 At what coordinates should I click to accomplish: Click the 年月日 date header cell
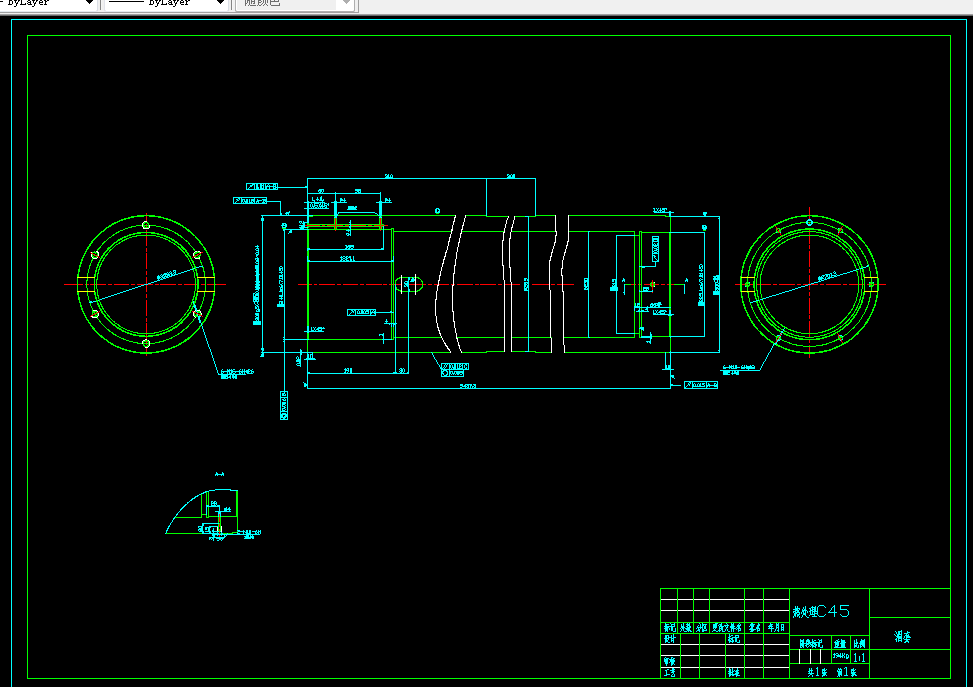[x=776, y=627]
